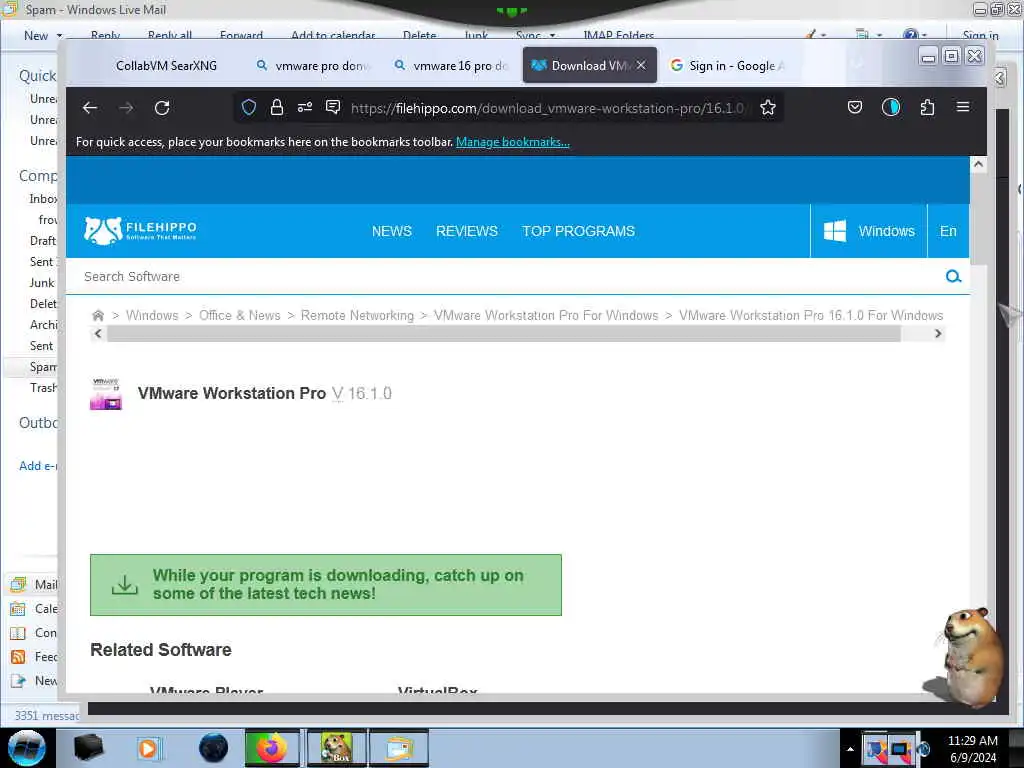Click the download arrow icon in green banner
Viewport: 1024px width, 768px height.
click(125, 585)
